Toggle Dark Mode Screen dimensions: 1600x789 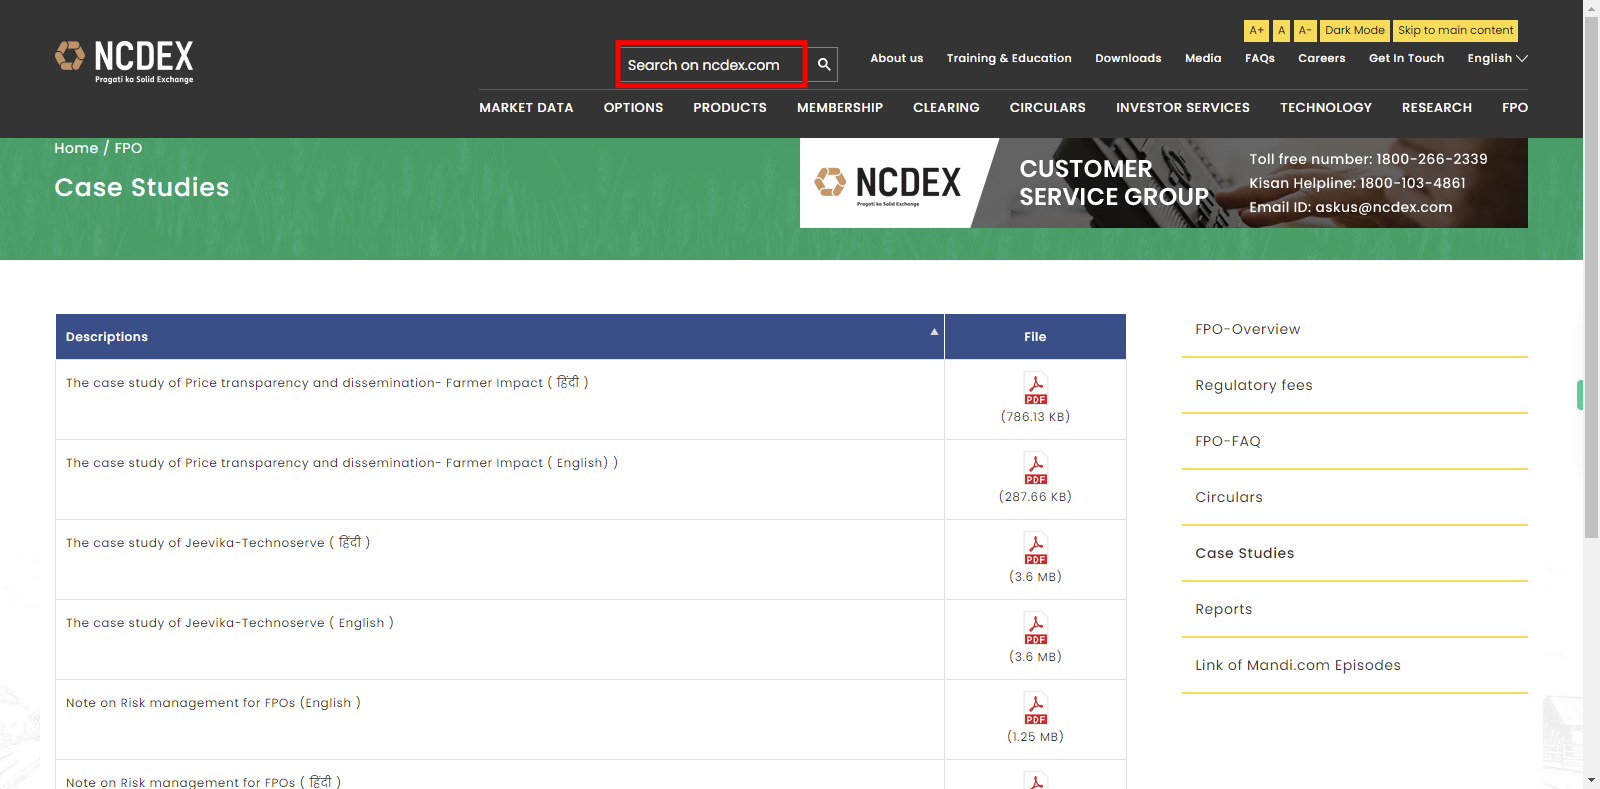click(x=1355, y=31)
